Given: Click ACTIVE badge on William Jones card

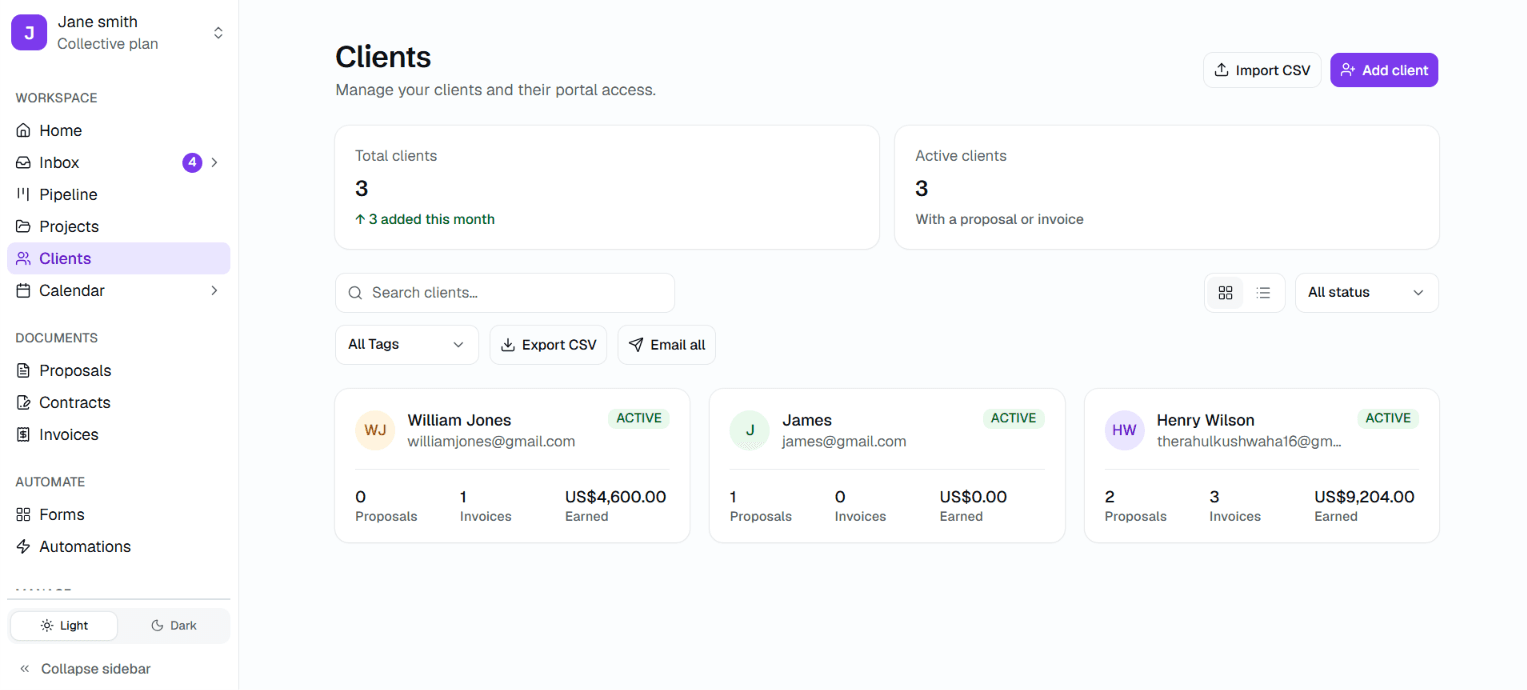Looking at the screenshot, I should click(639, 418).
